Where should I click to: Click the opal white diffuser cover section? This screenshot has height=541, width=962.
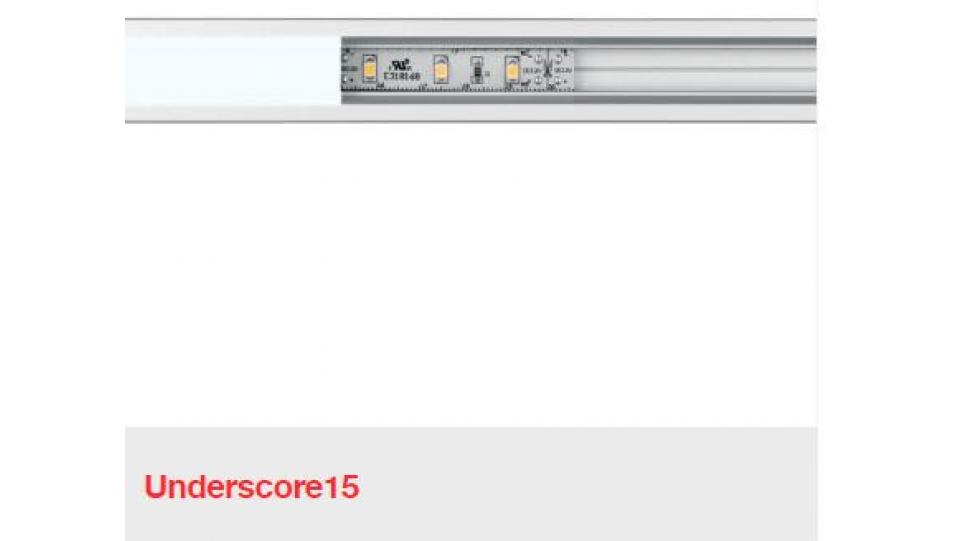click(x=233, y=71)
